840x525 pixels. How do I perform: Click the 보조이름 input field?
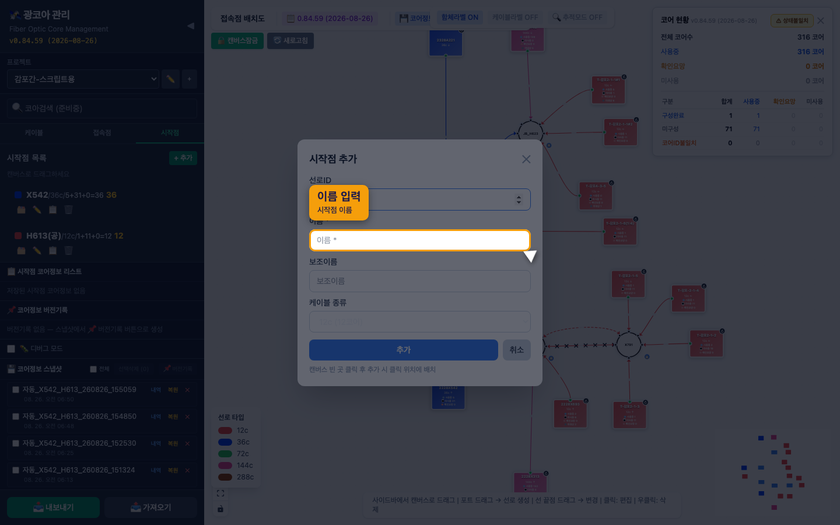point(420,281)
